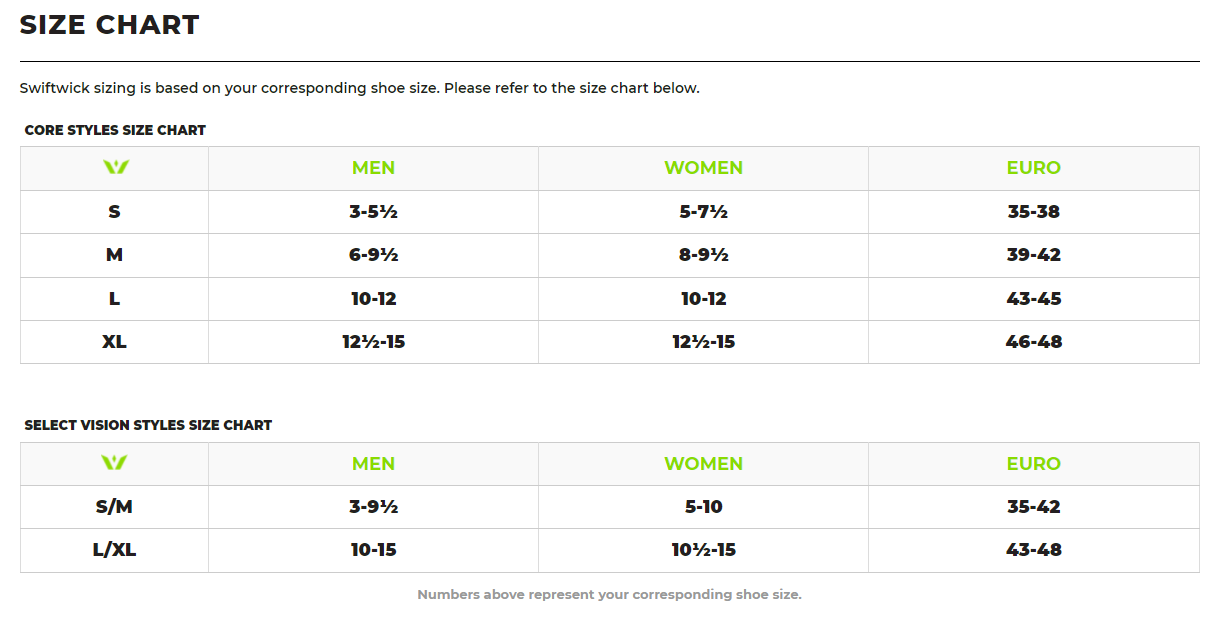Select the S/M row label in Vision chart

pos(114,507)
